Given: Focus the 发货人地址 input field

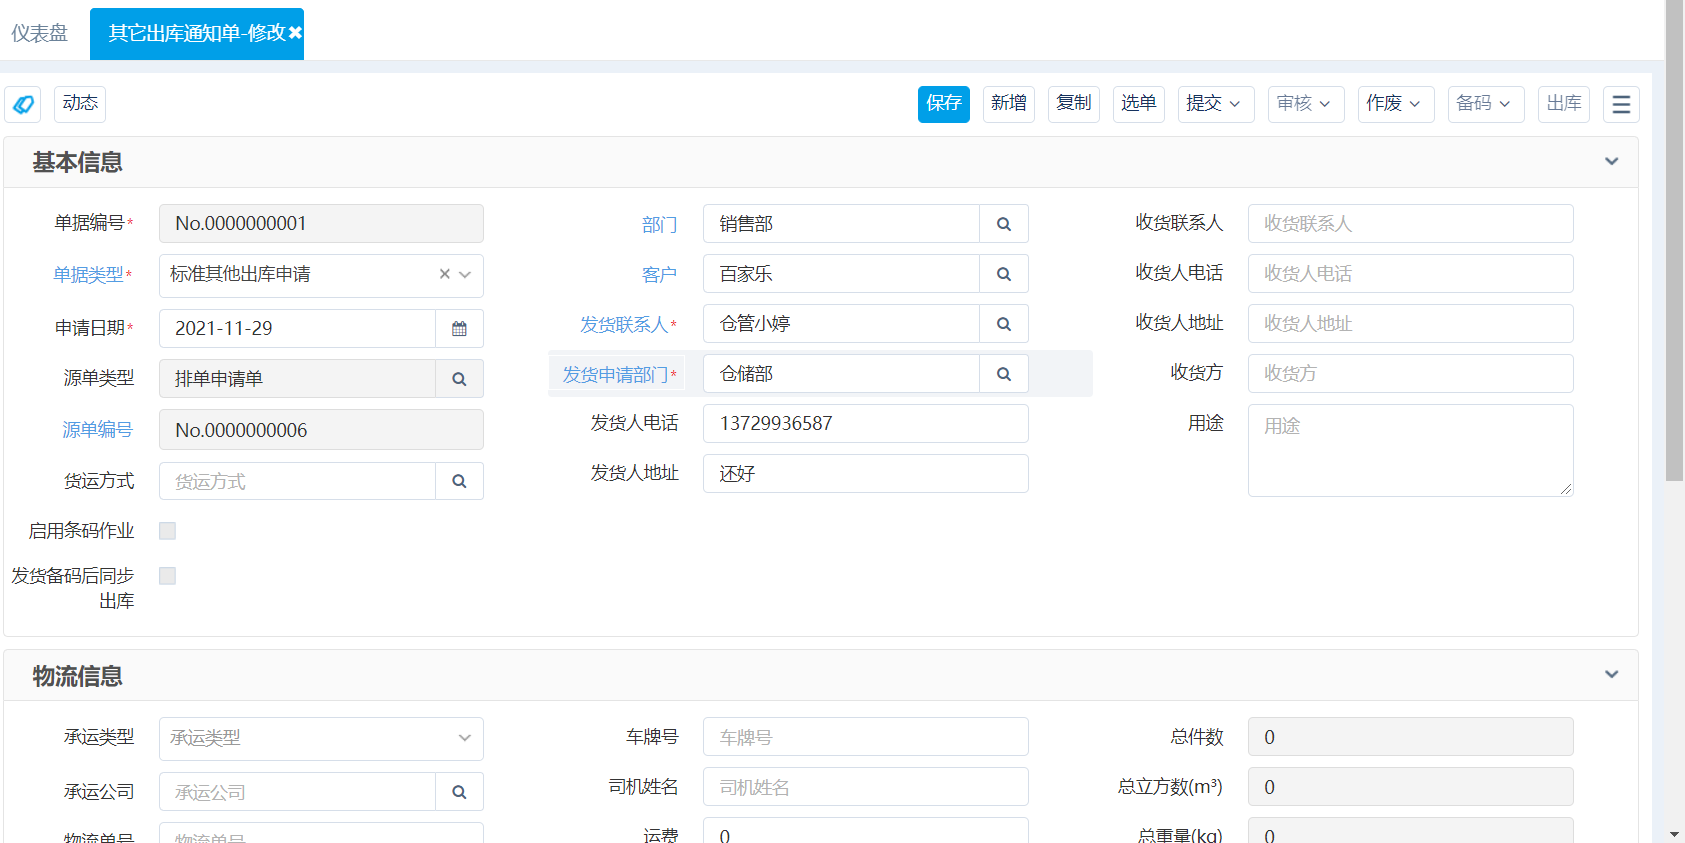Looking at the screenshot, I should coord(866,474).
